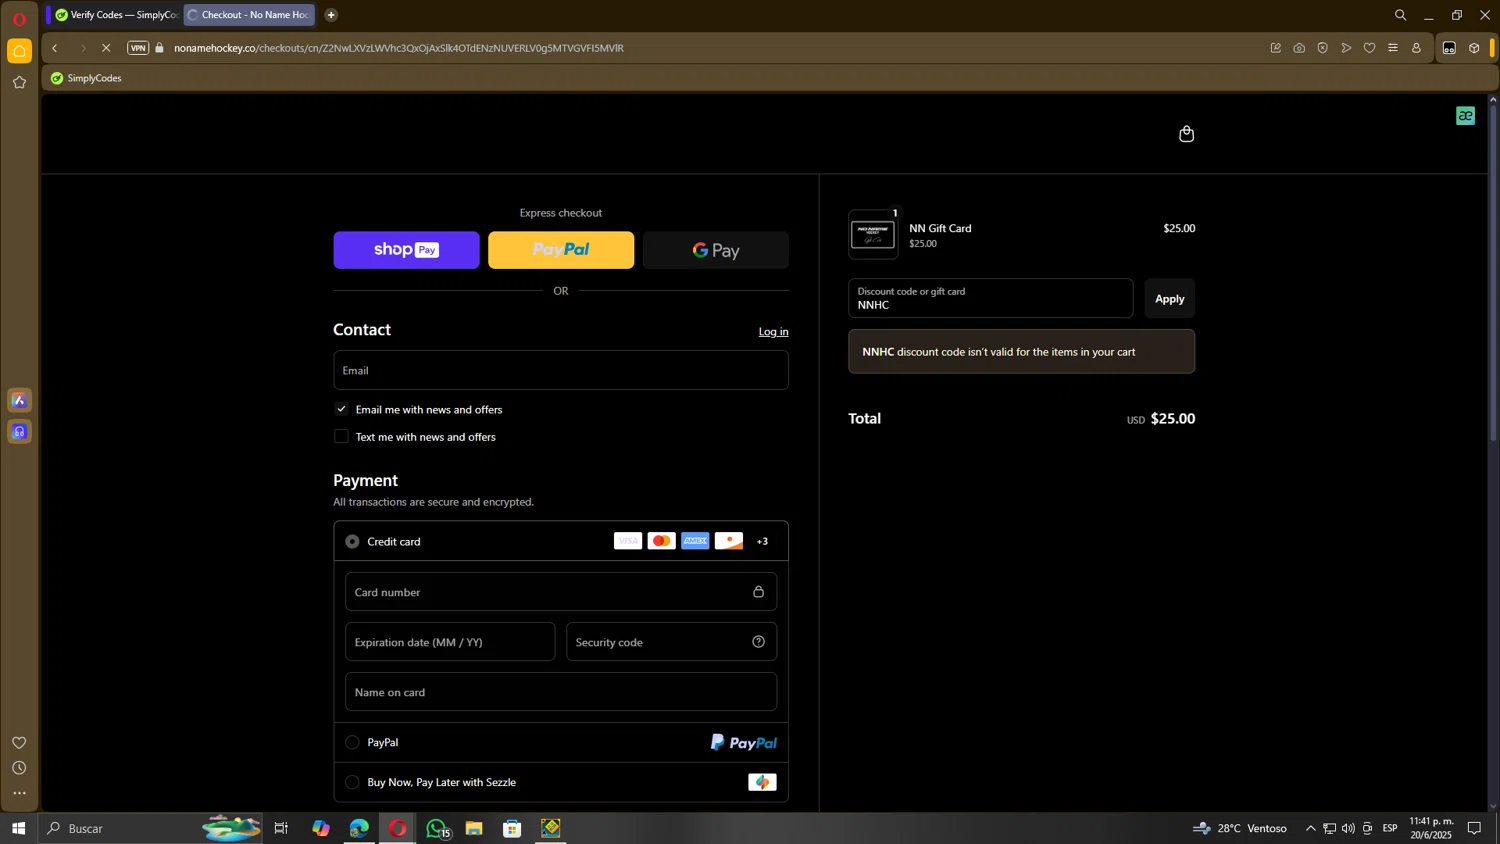Focus the Email input field
The width and height of the screenshot is (1500, 844).
click(x=561, y=370)
